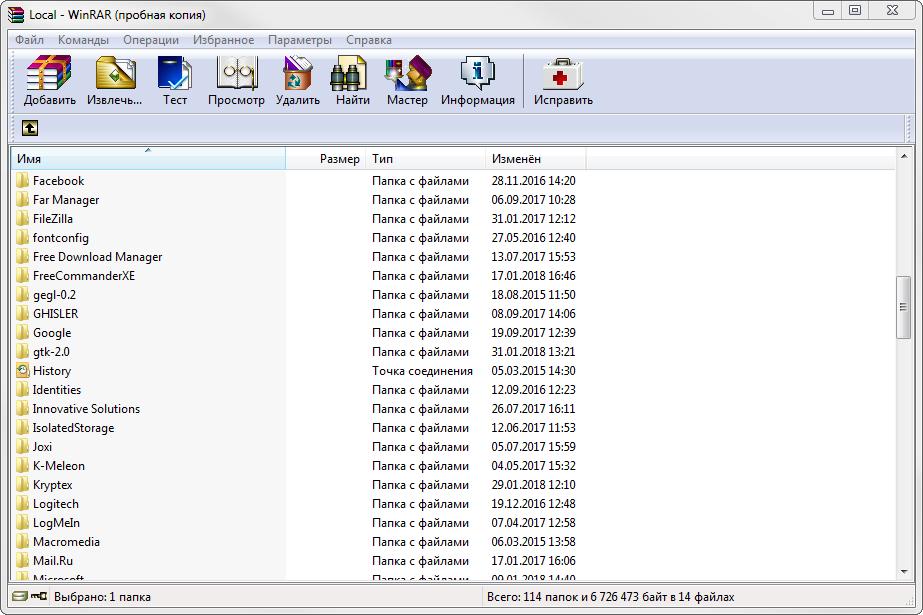Image resolution: width=923 pixels, height=615 pixels.
Task: Click date 29.01.2018 12:10
Action: click(533, 484)
